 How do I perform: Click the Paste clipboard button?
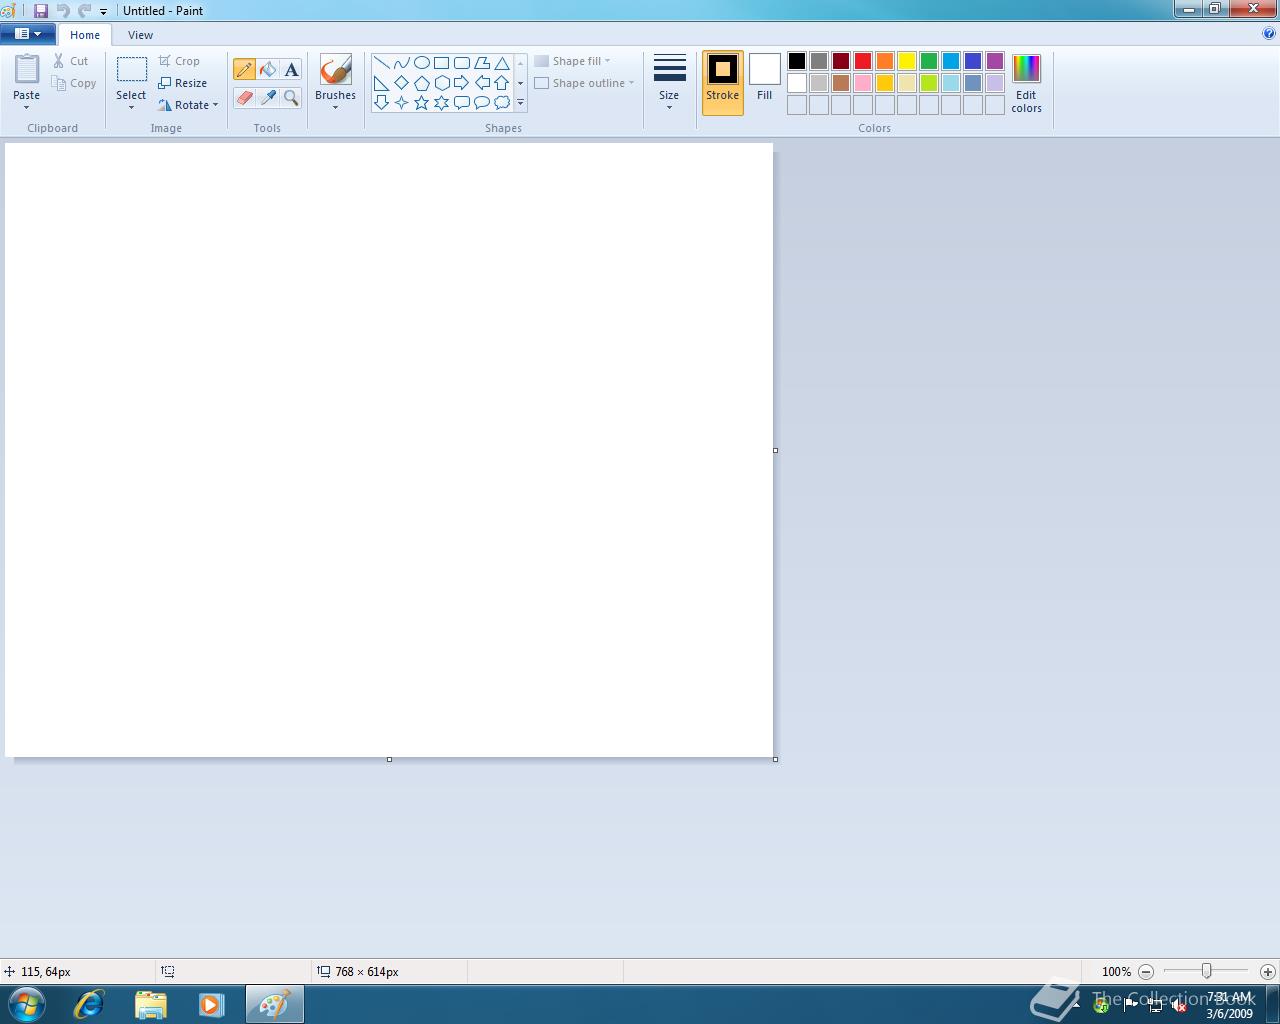(26, 69)
